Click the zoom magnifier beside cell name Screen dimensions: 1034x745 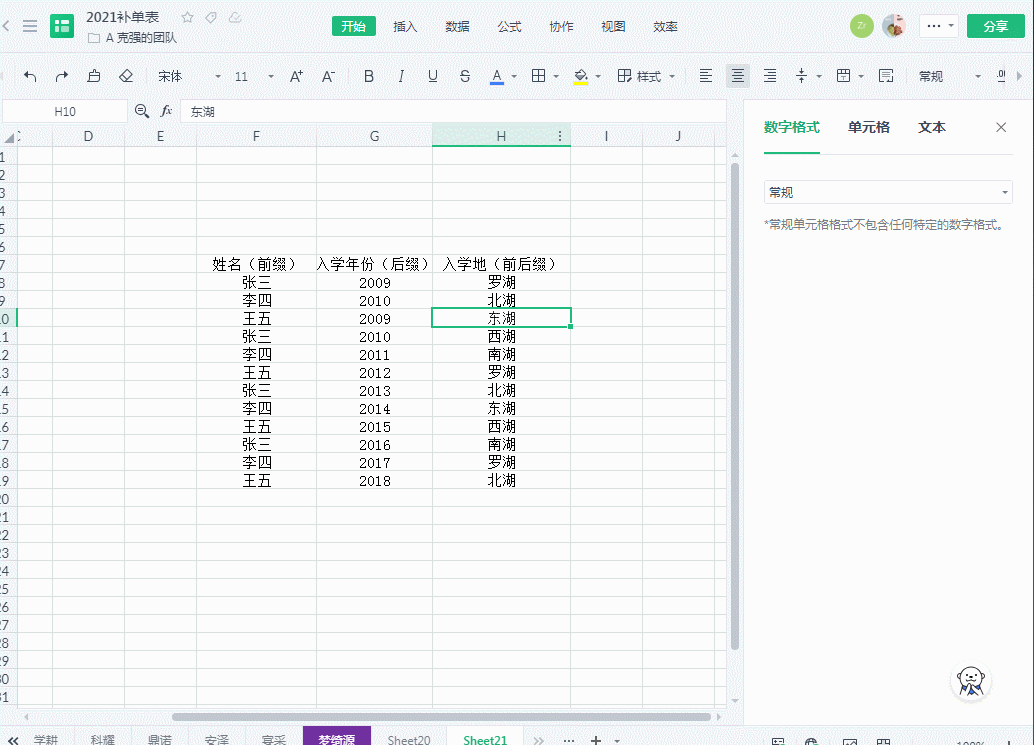click(142, 111)
